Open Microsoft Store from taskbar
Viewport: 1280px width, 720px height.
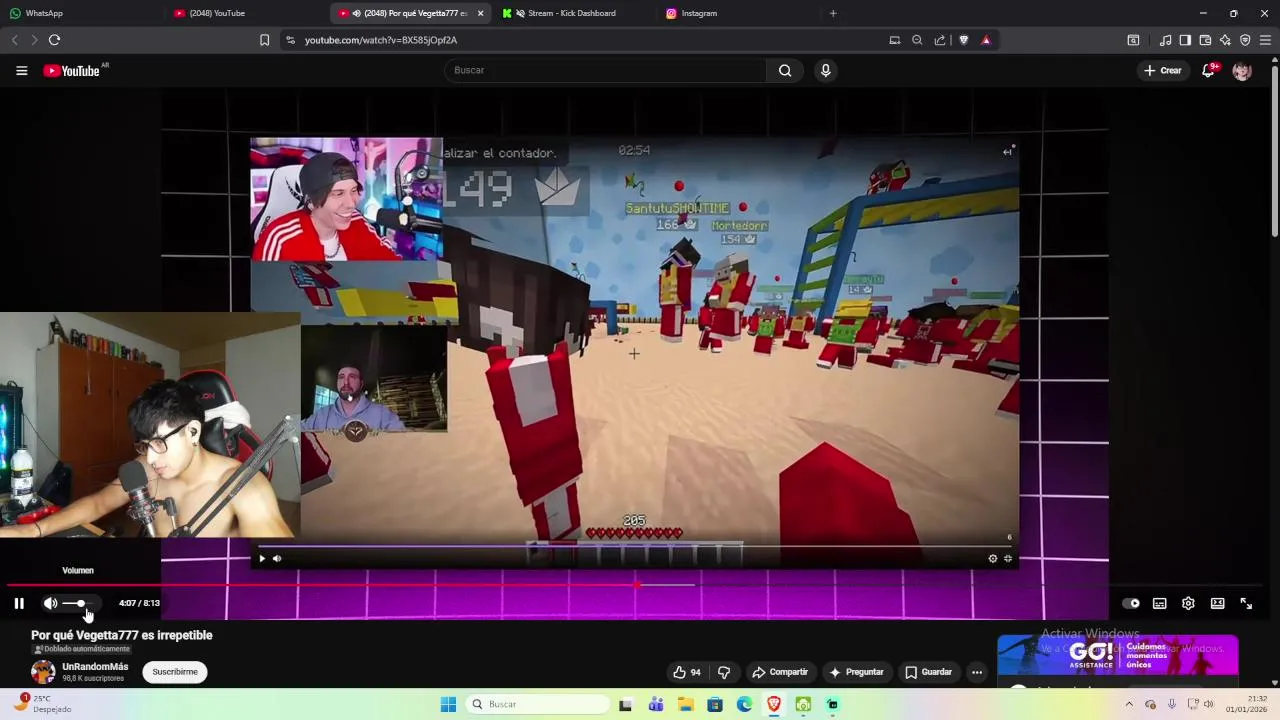[715, 704]
